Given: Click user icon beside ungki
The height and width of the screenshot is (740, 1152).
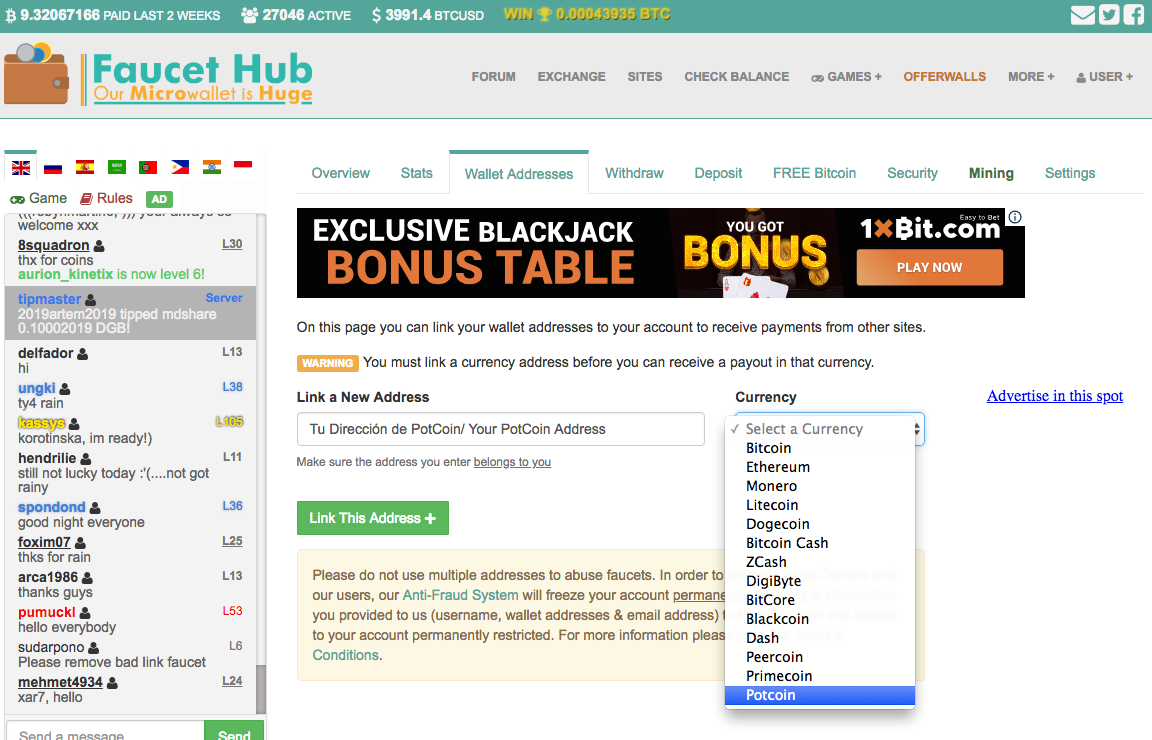Looking at the screenshot, I should (x=65, y=389).
